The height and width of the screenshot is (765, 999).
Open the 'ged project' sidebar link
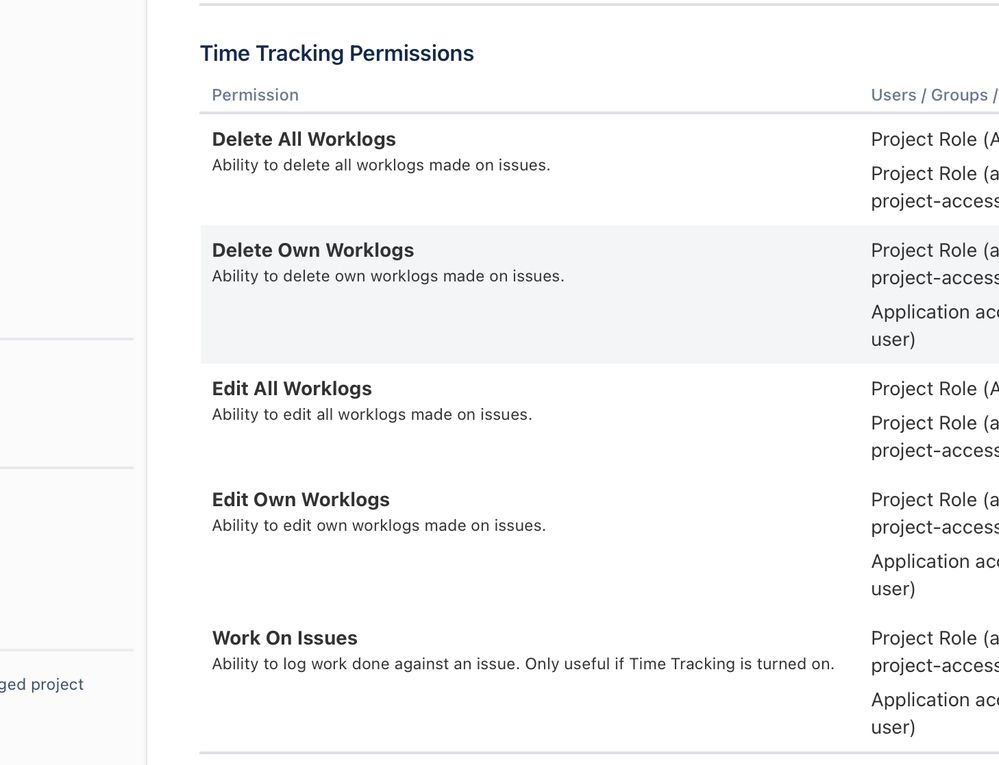(x=41, y=684)
